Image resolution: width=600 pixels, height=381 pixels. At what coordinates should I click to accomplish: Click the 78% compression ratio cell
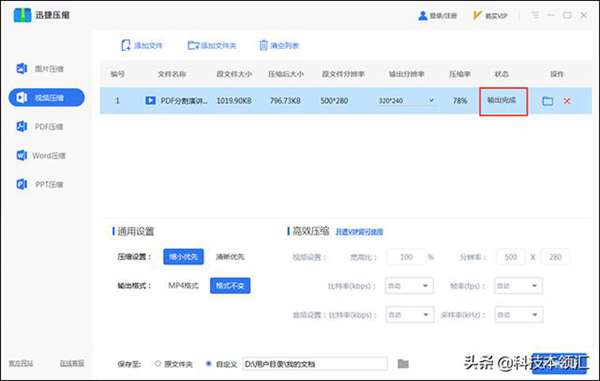[x=460, y=101]
